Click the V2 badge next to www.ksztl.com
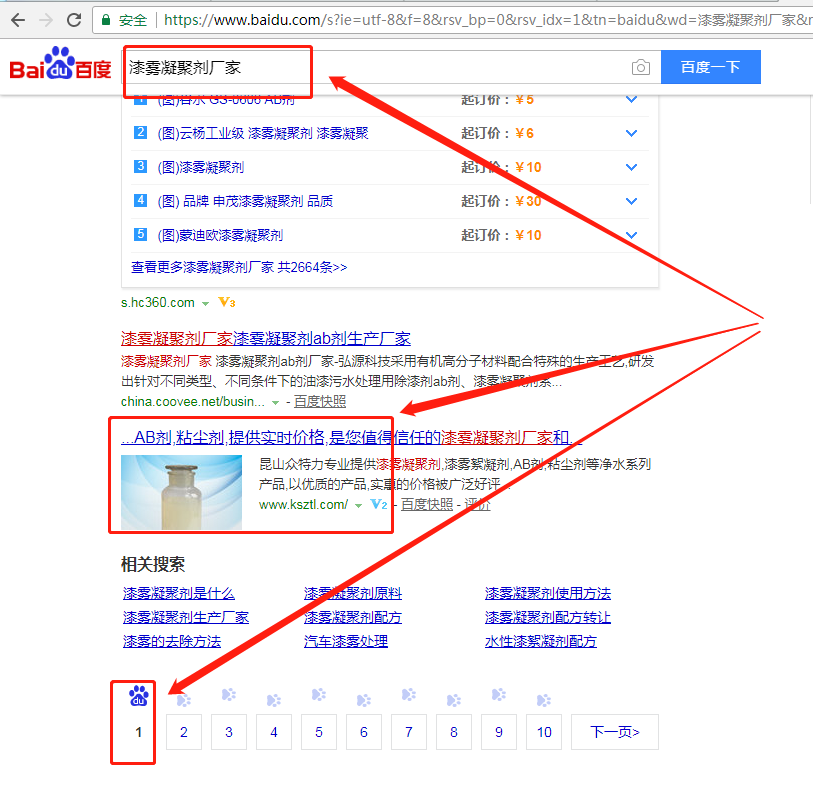813x788 pixels. point(378,505)
